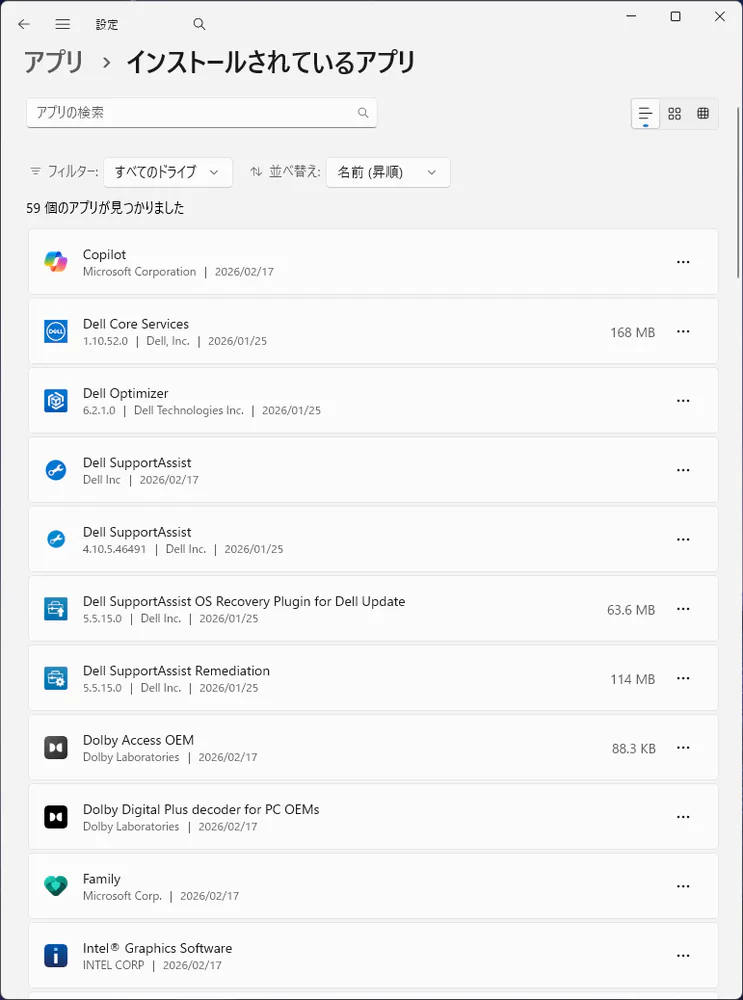The height and width of the screenshot is (1000, 743).
Task: Switch to list view layout
Action: [645, 114]
